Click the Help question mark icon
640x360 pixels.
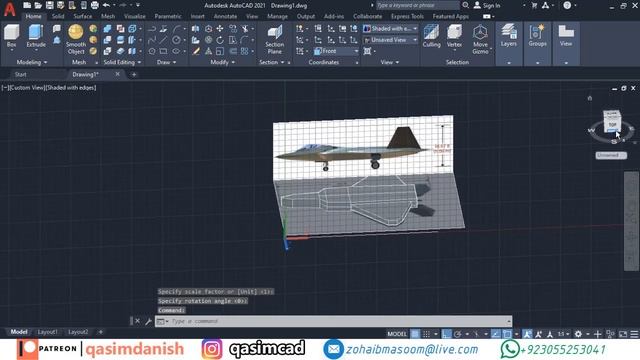tap(567, 5)
